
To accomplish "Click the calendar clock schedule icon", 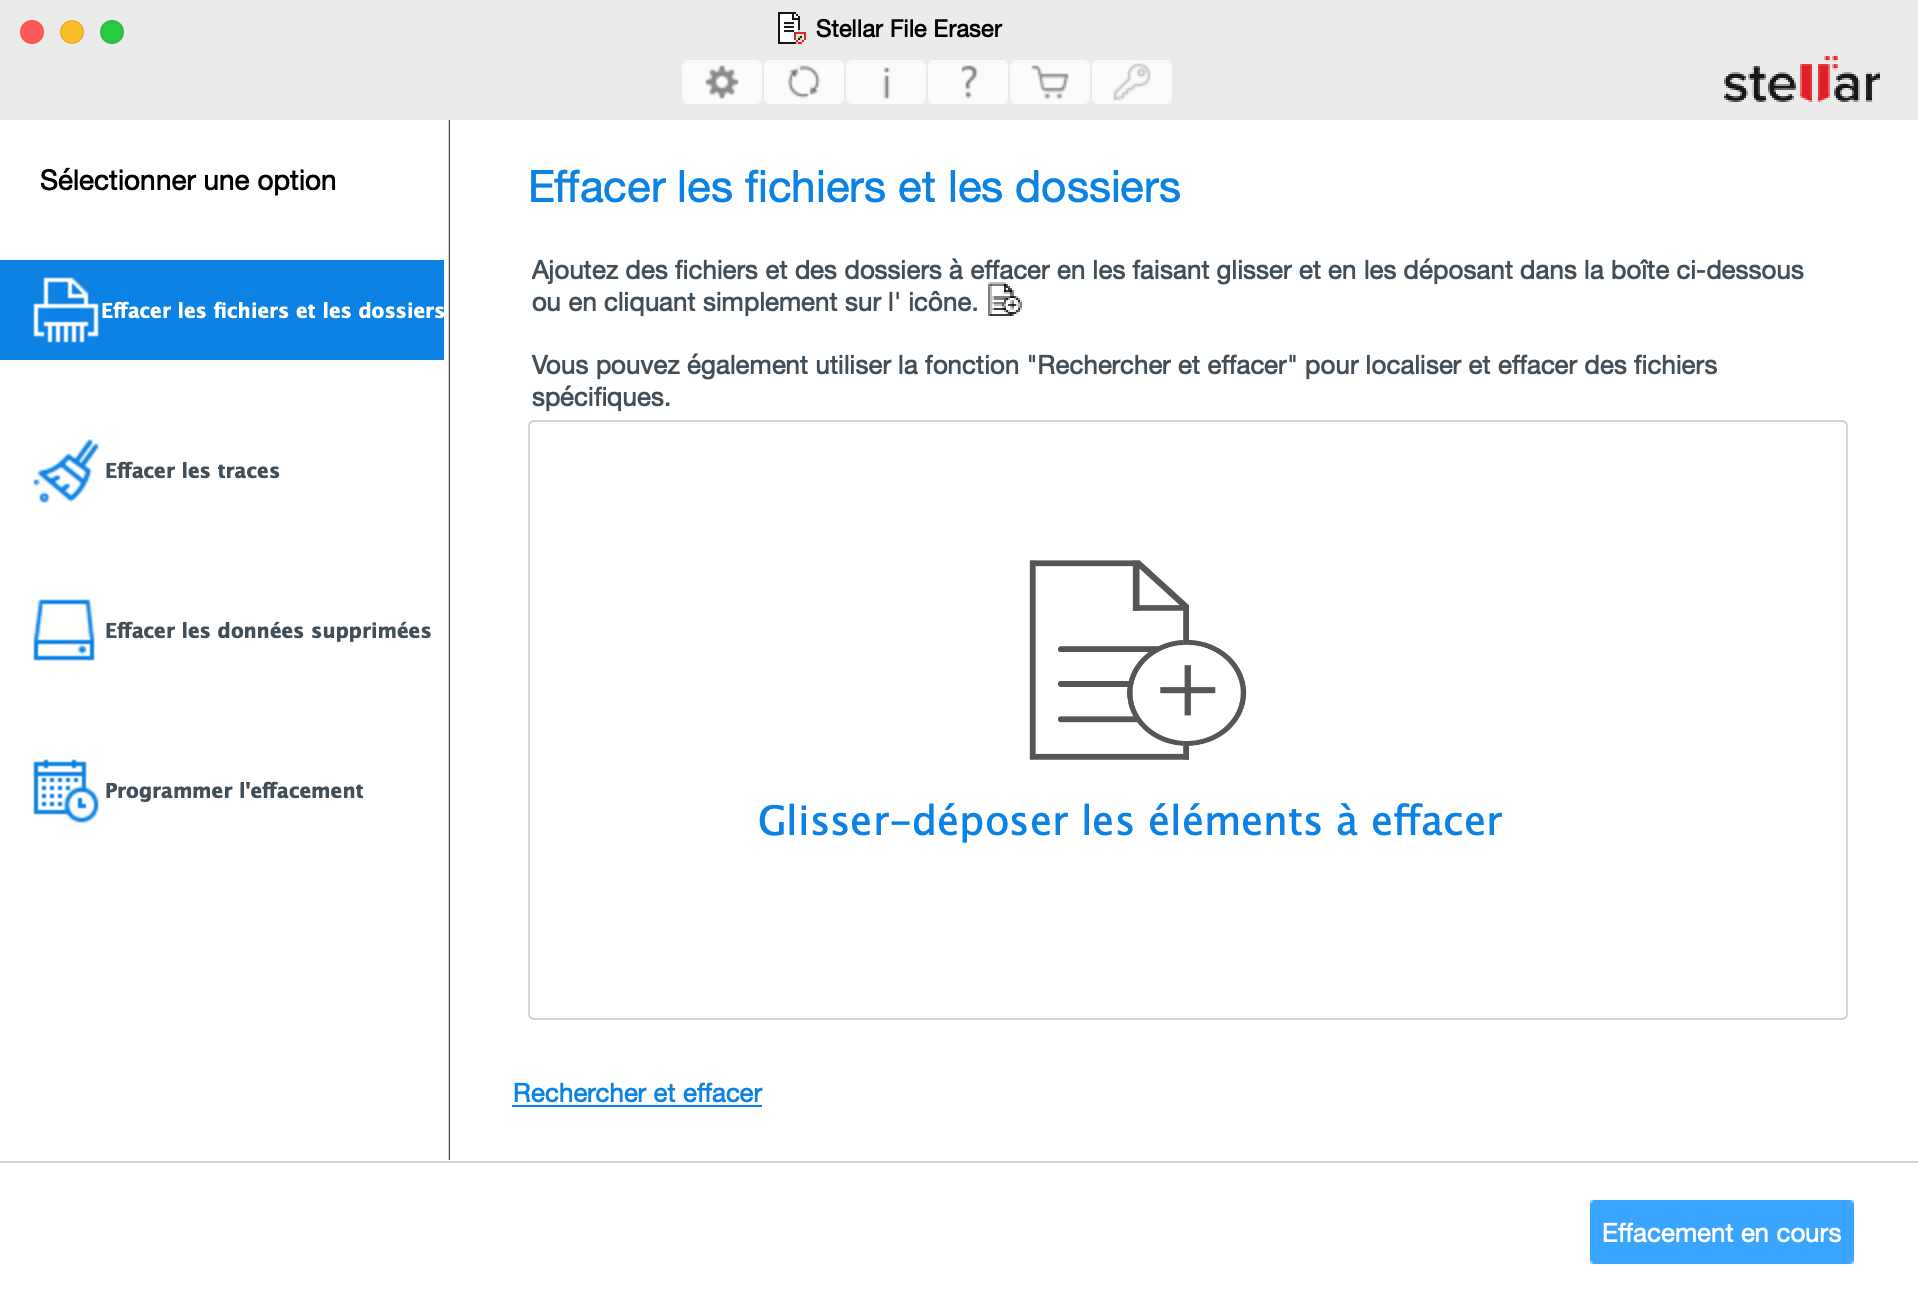I will pyautogui.click(x=65, y=790).
